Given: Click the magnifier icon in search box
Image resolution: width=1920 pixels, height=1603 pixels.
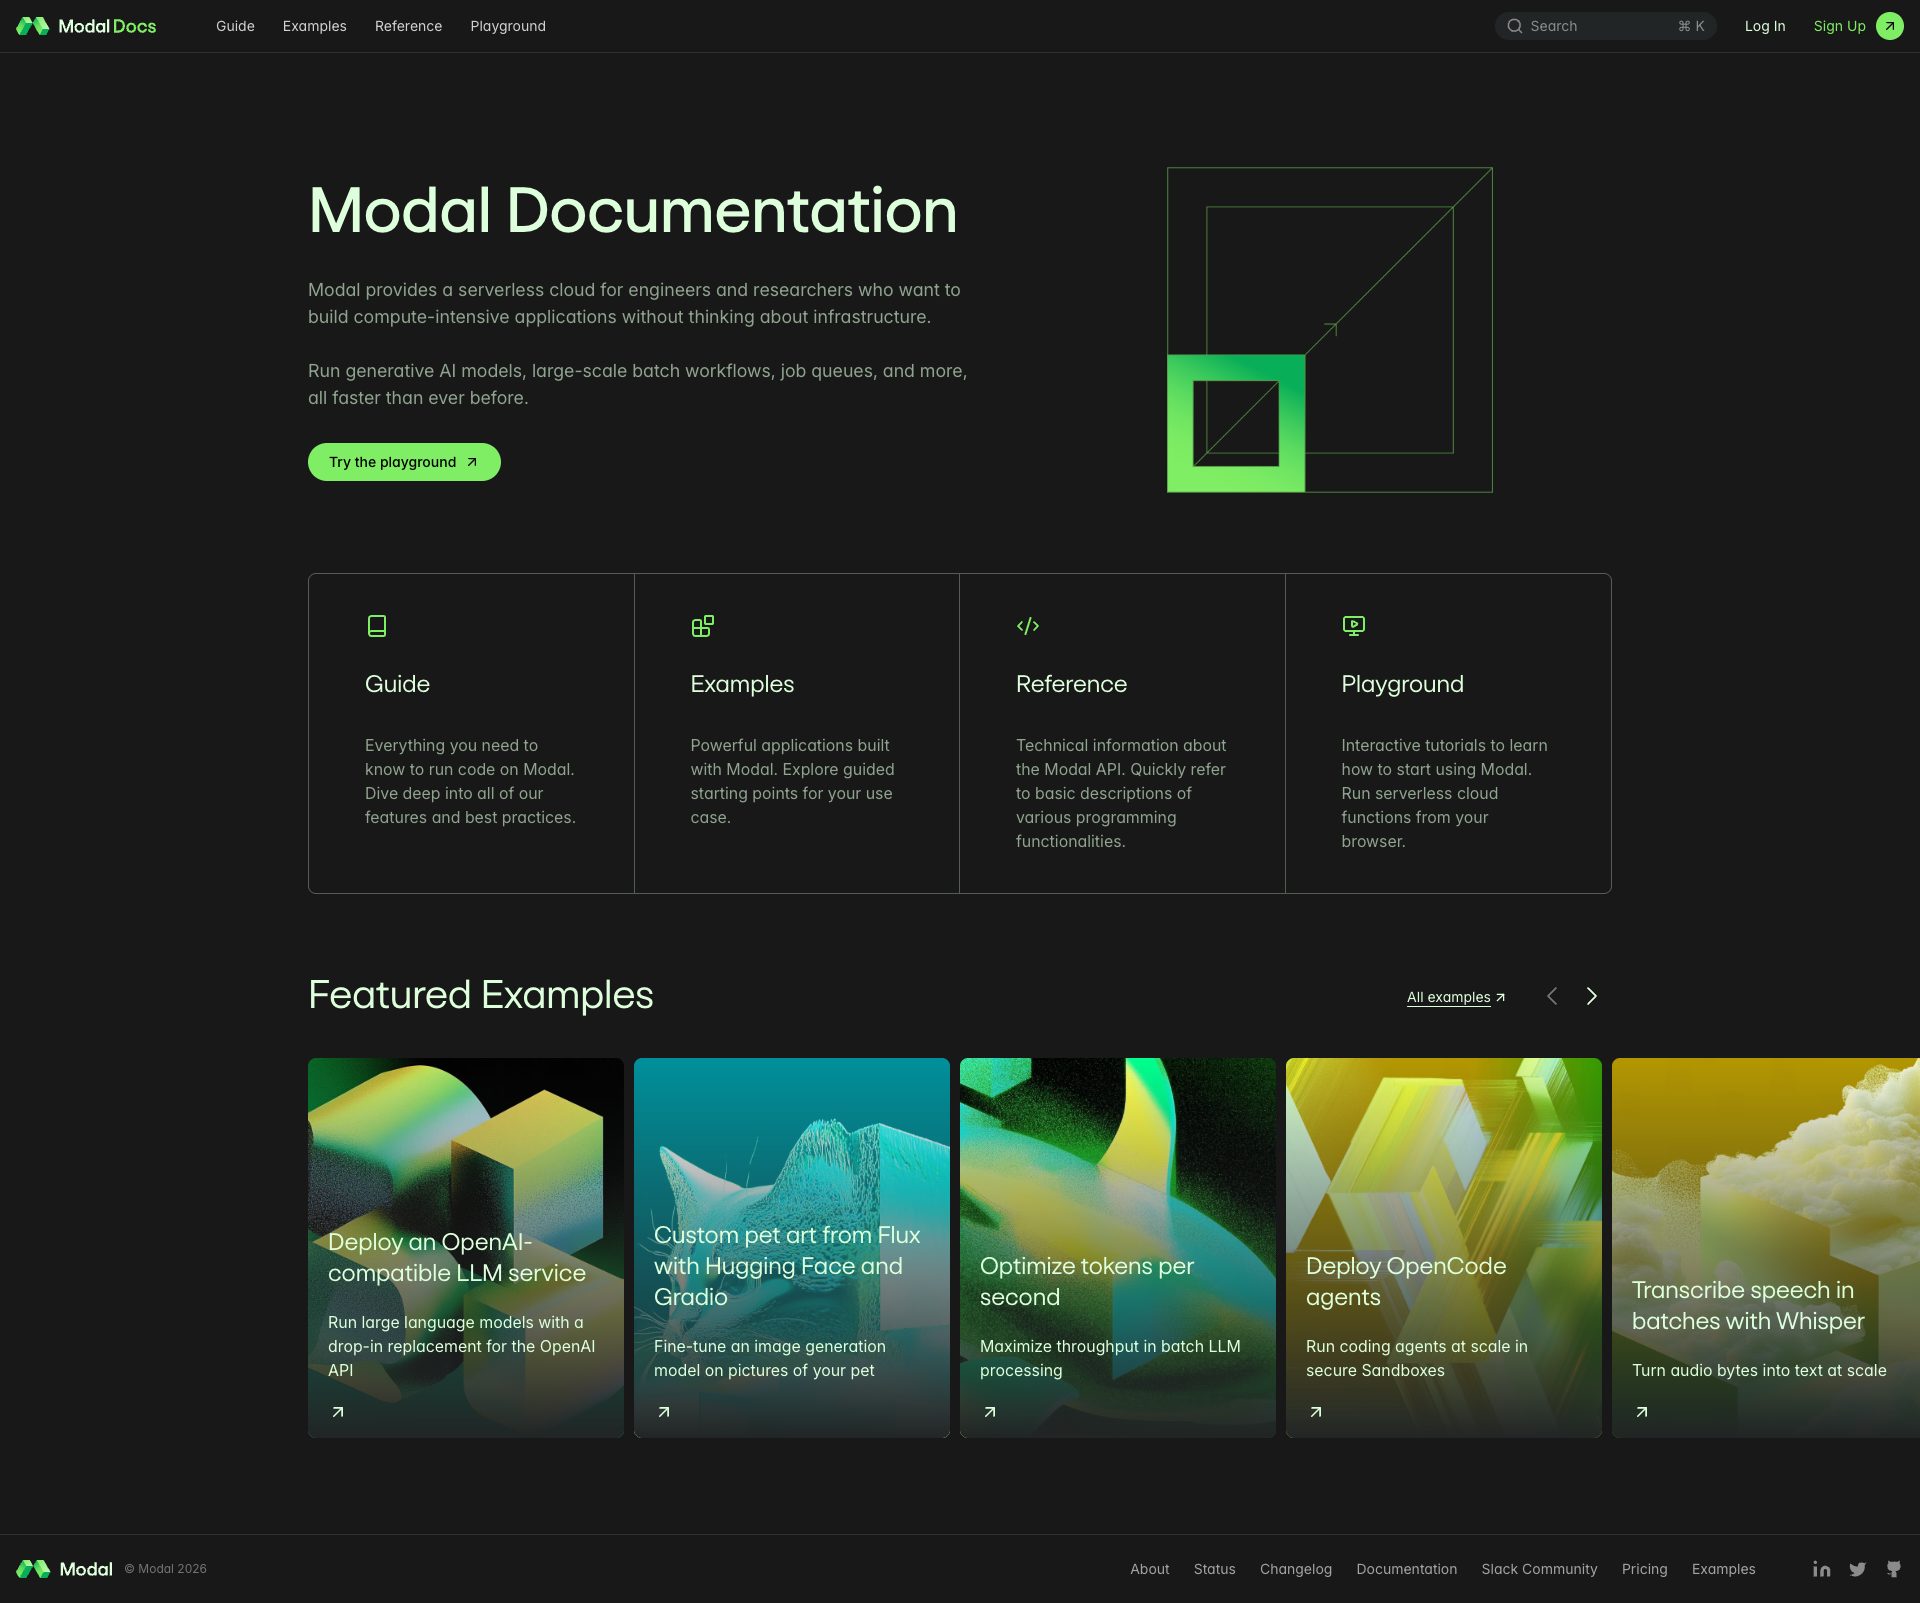Looking at the screenshot, I should [x=1515, y=26].
